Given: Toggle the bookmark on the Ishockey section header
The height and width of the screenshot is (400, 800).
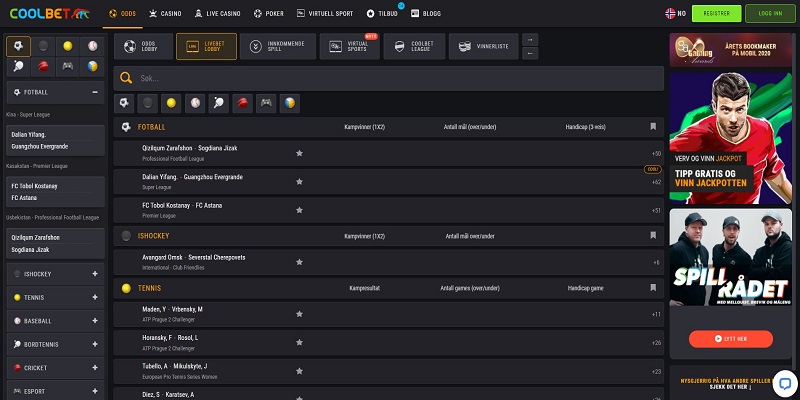Looking at the screenshot, I should pos(653,236).
